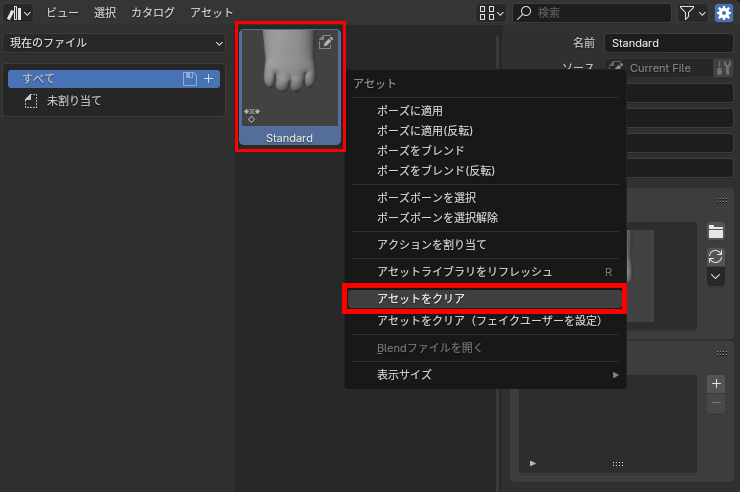The height and width of the screenshot is (492, 740).
Task: Click the plus button beside tags list
Action: [716, 384]
